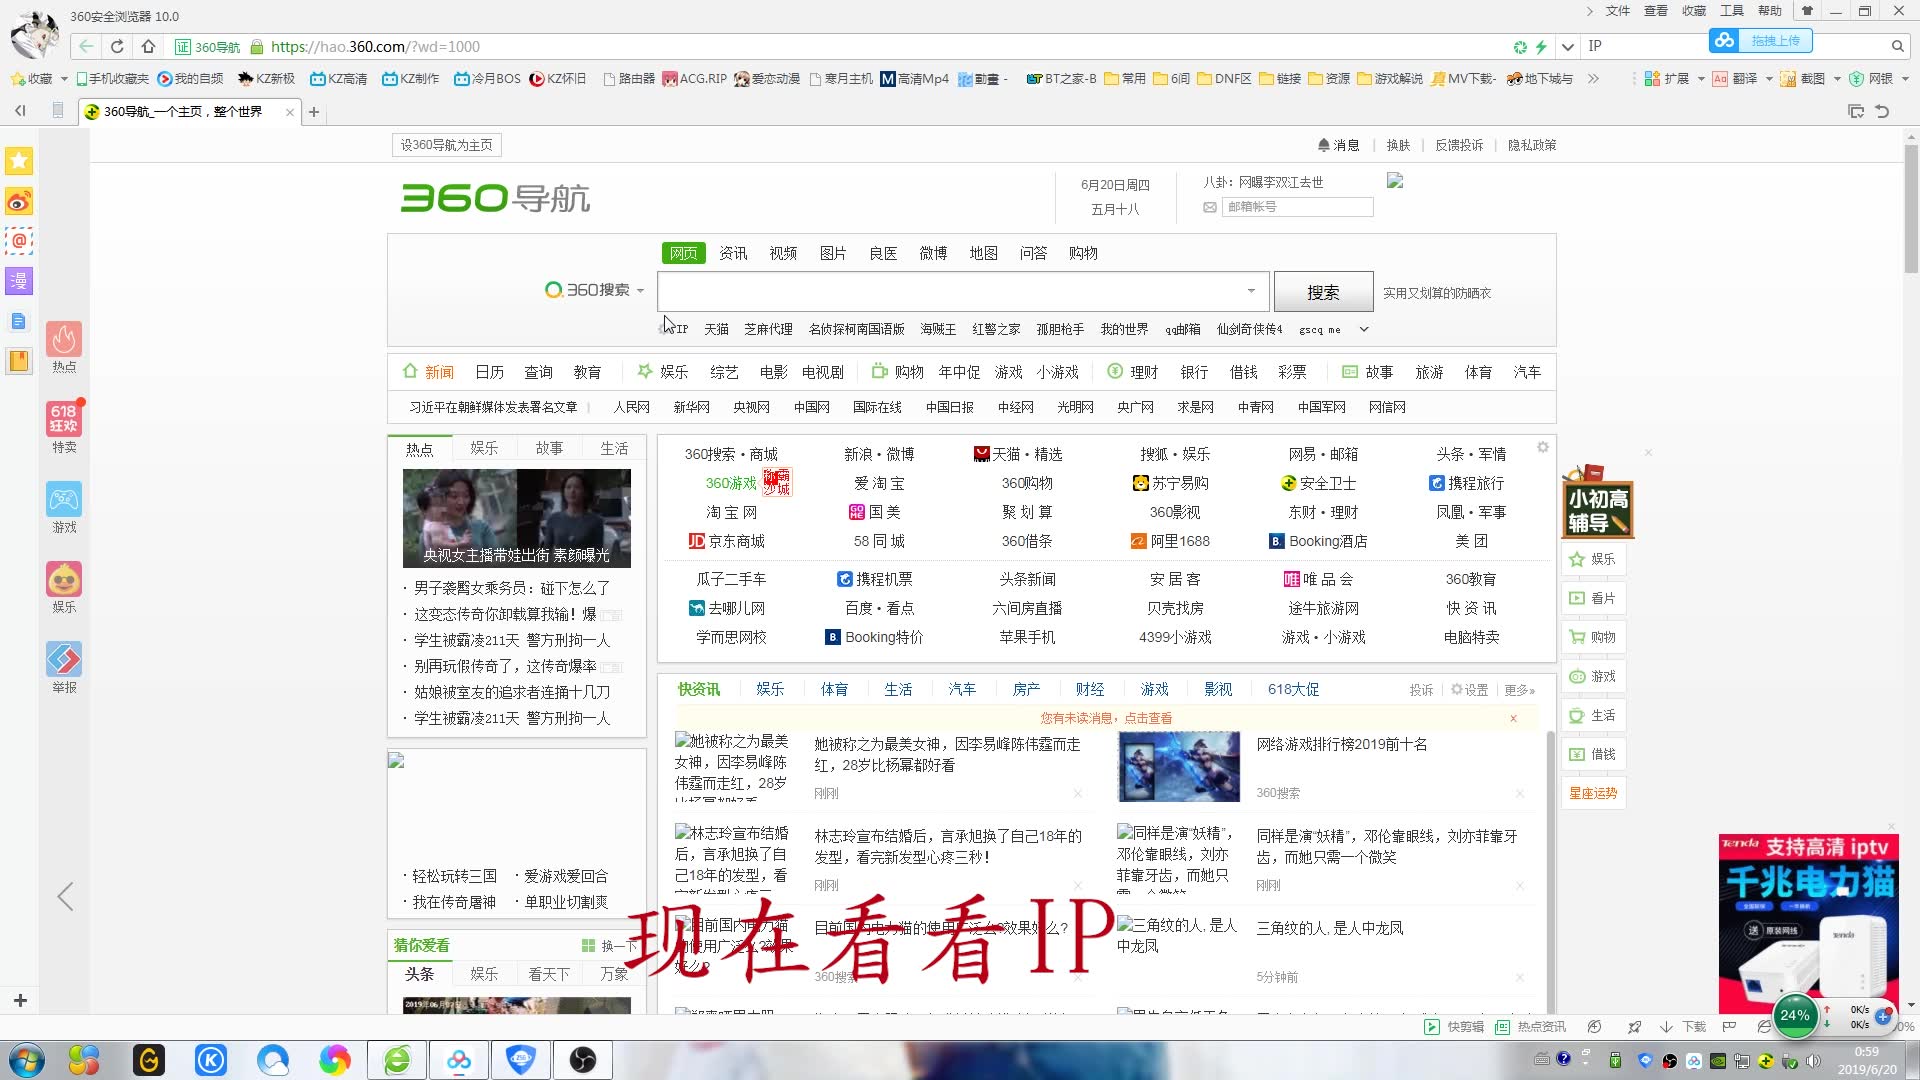Open 360 browser from the taskbar
Screen dimensions: 1920x1080
tap(397, 1060)
